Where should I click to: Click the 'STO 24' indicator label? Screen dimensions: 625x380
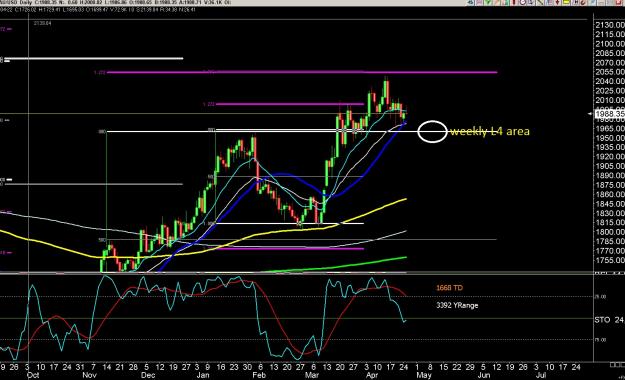[x=609, y=320]
